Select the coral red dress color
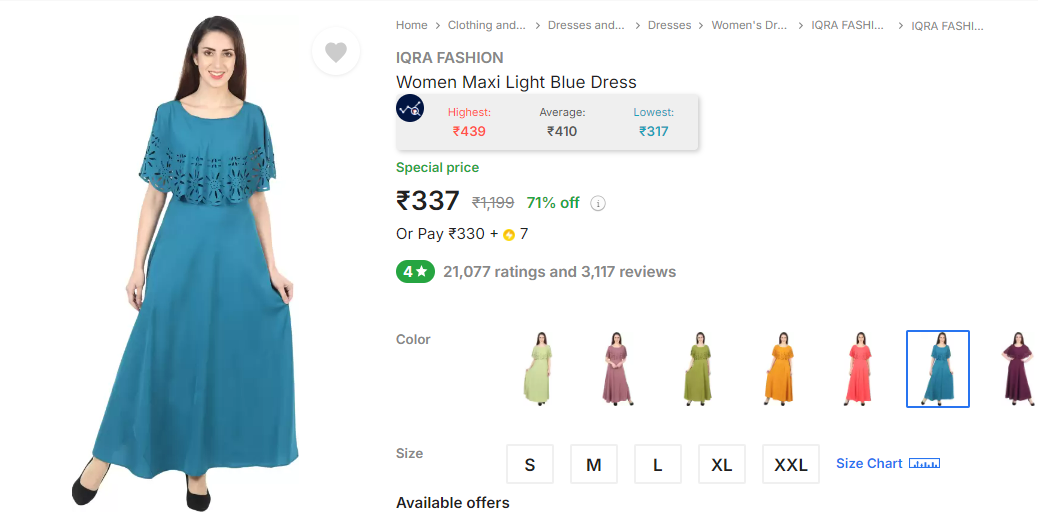This screenshot has height=521, width=1038. (x=858, y=369)
